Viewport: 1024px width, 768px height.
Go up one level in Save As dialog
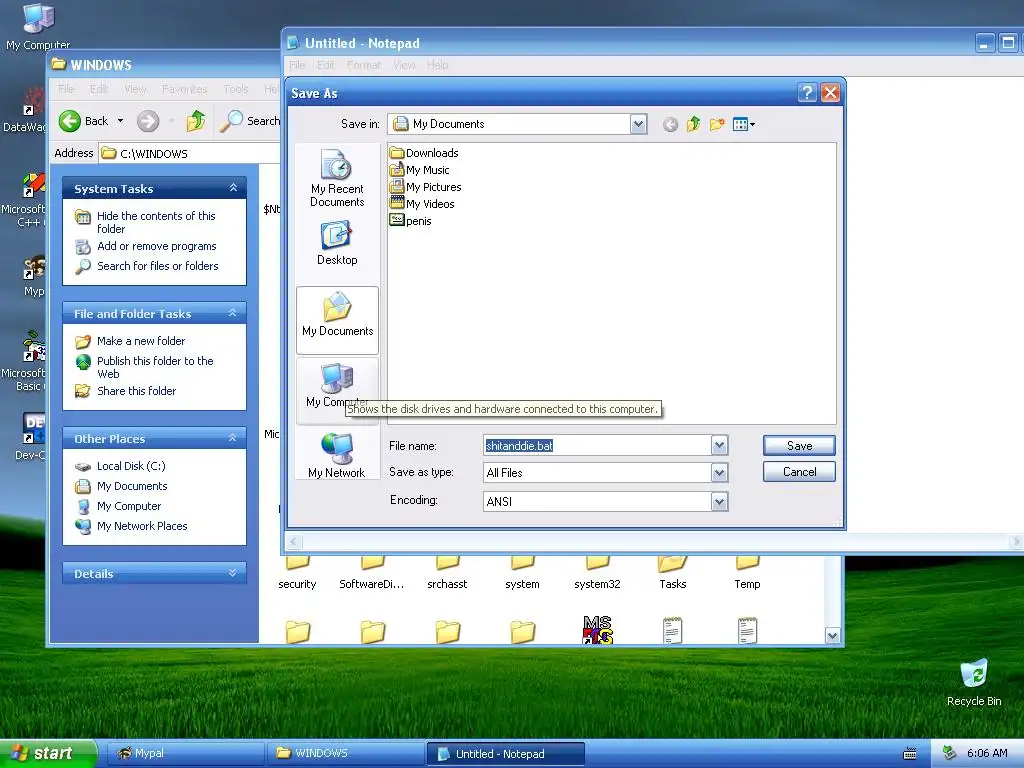[694, 124]
